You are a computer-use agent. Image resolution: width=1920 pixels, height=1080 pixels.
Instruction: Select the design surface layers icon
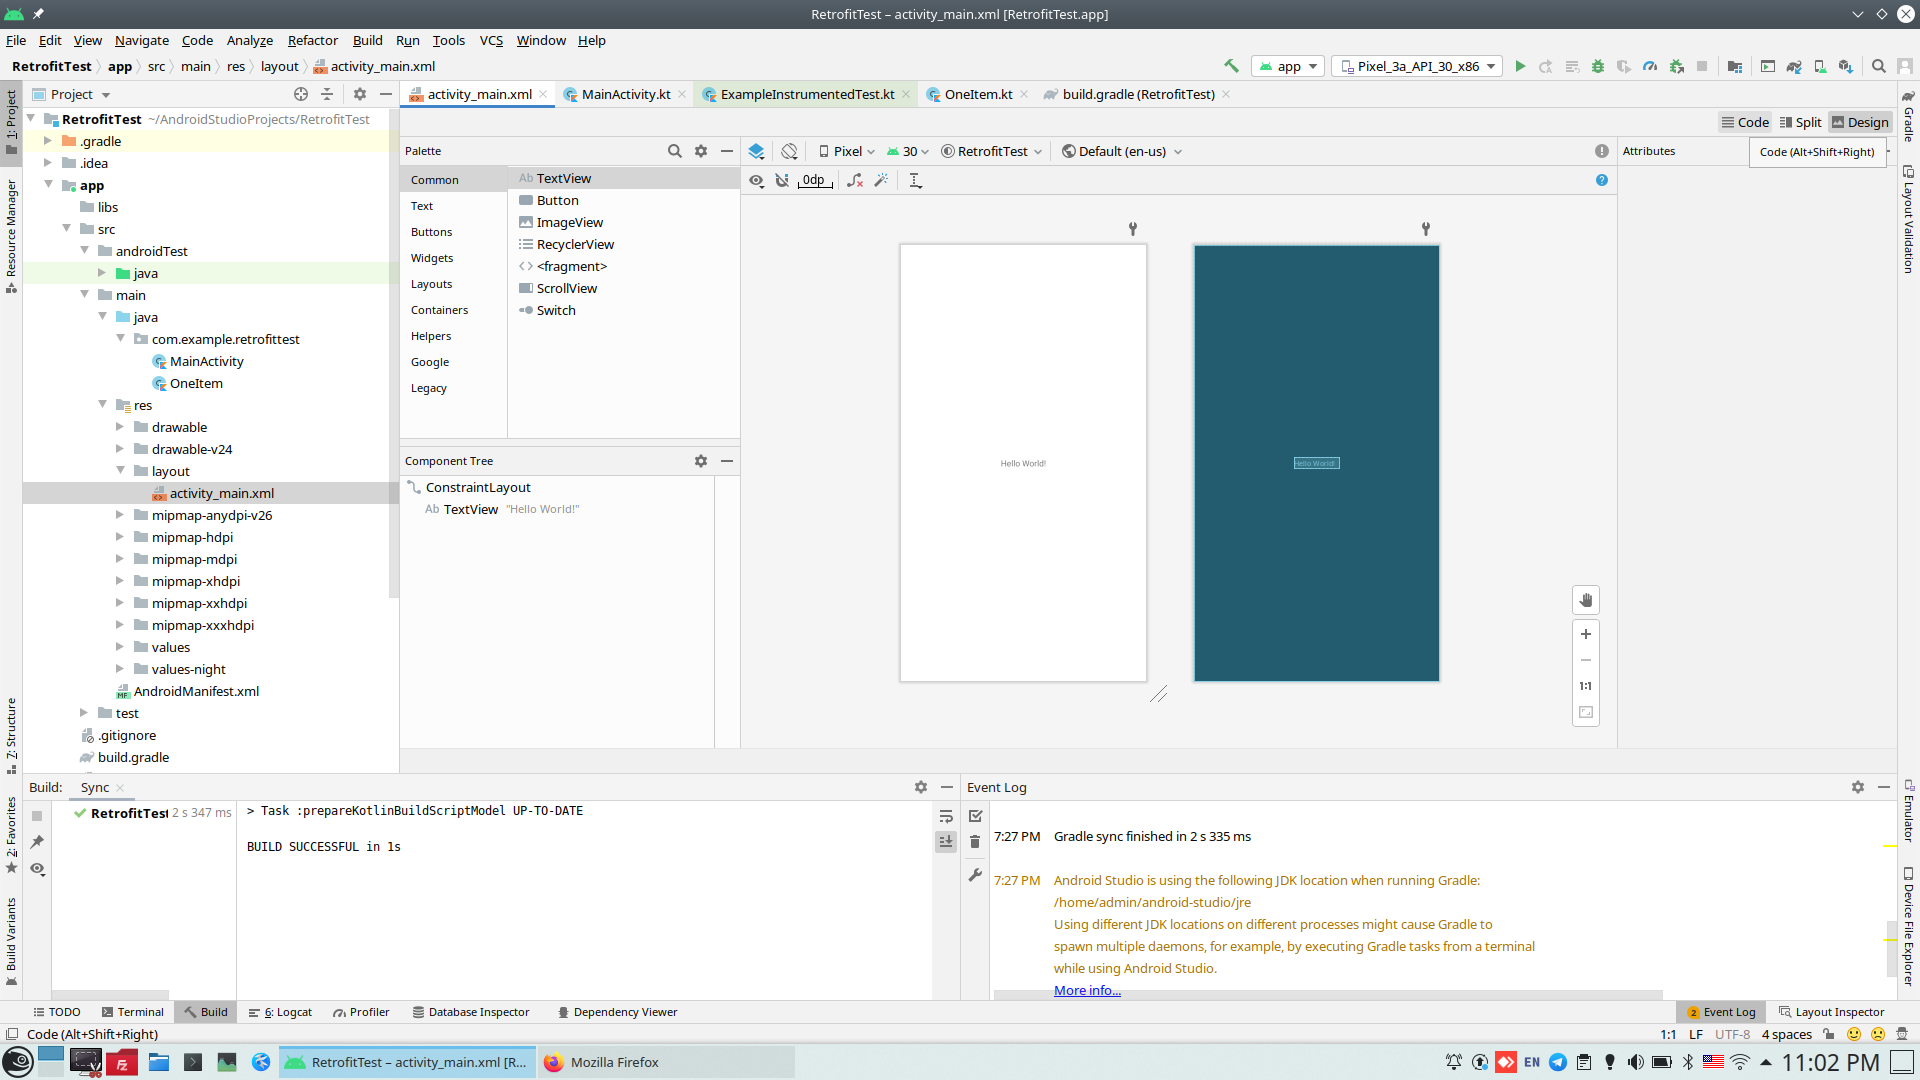756,152
